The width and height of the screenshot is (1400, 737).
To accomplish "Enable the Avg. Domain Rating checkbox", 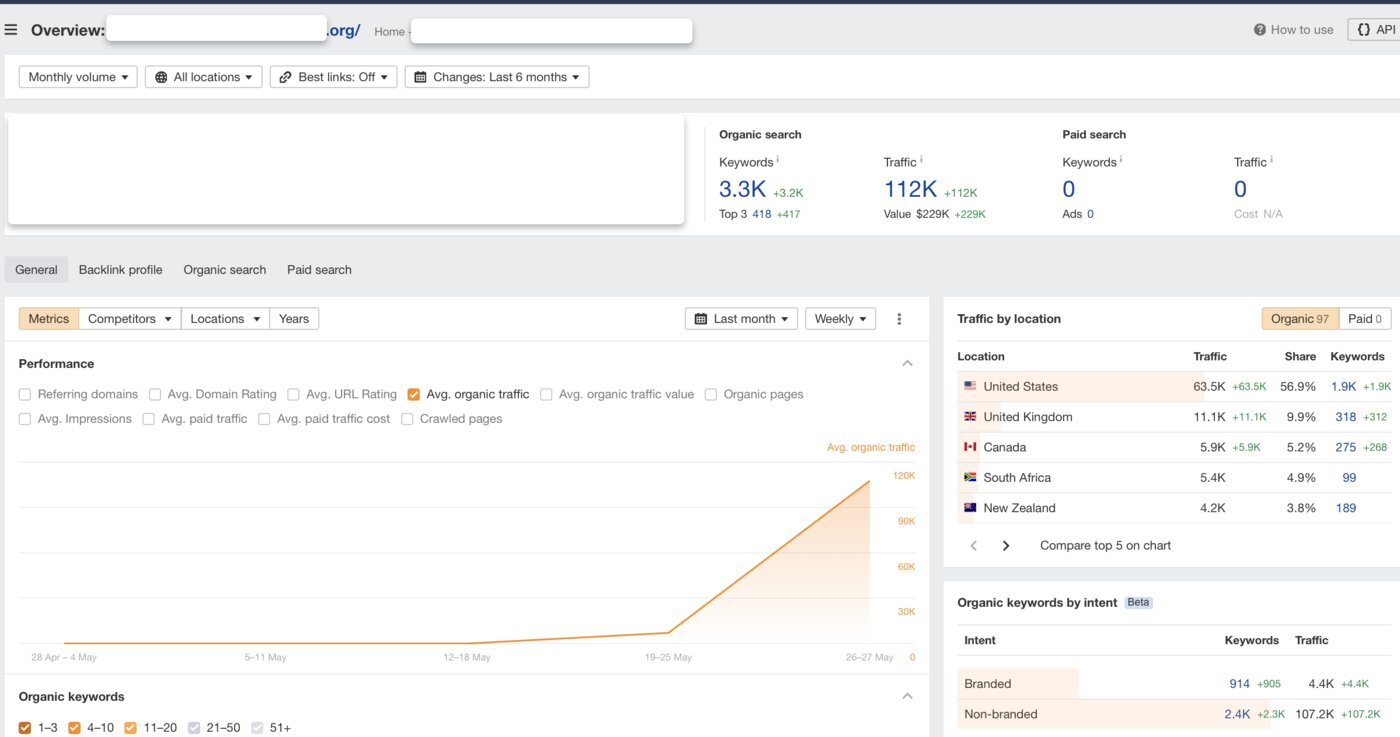I will pos(155,395).
